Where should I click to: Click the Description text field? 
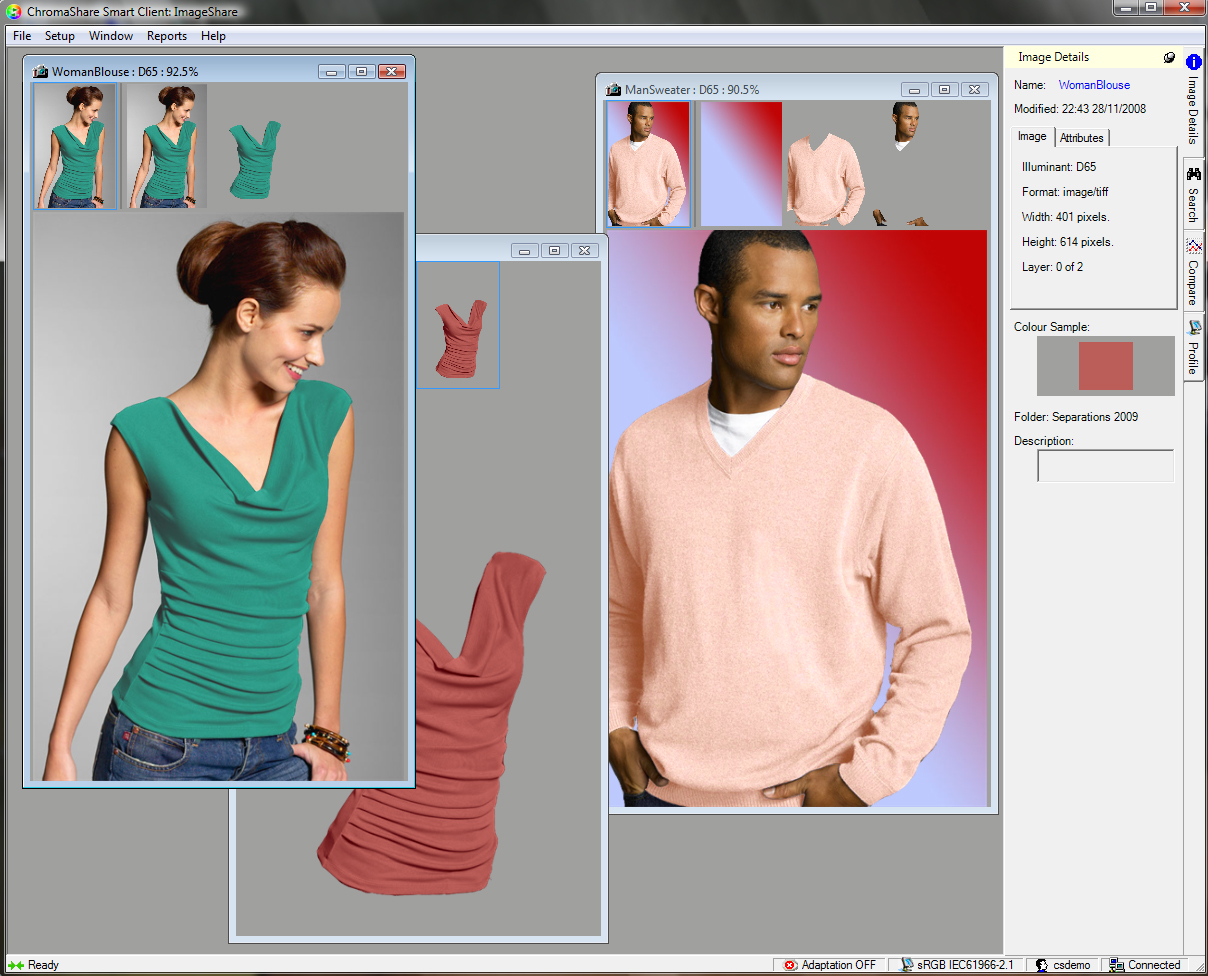point(1105,465)
